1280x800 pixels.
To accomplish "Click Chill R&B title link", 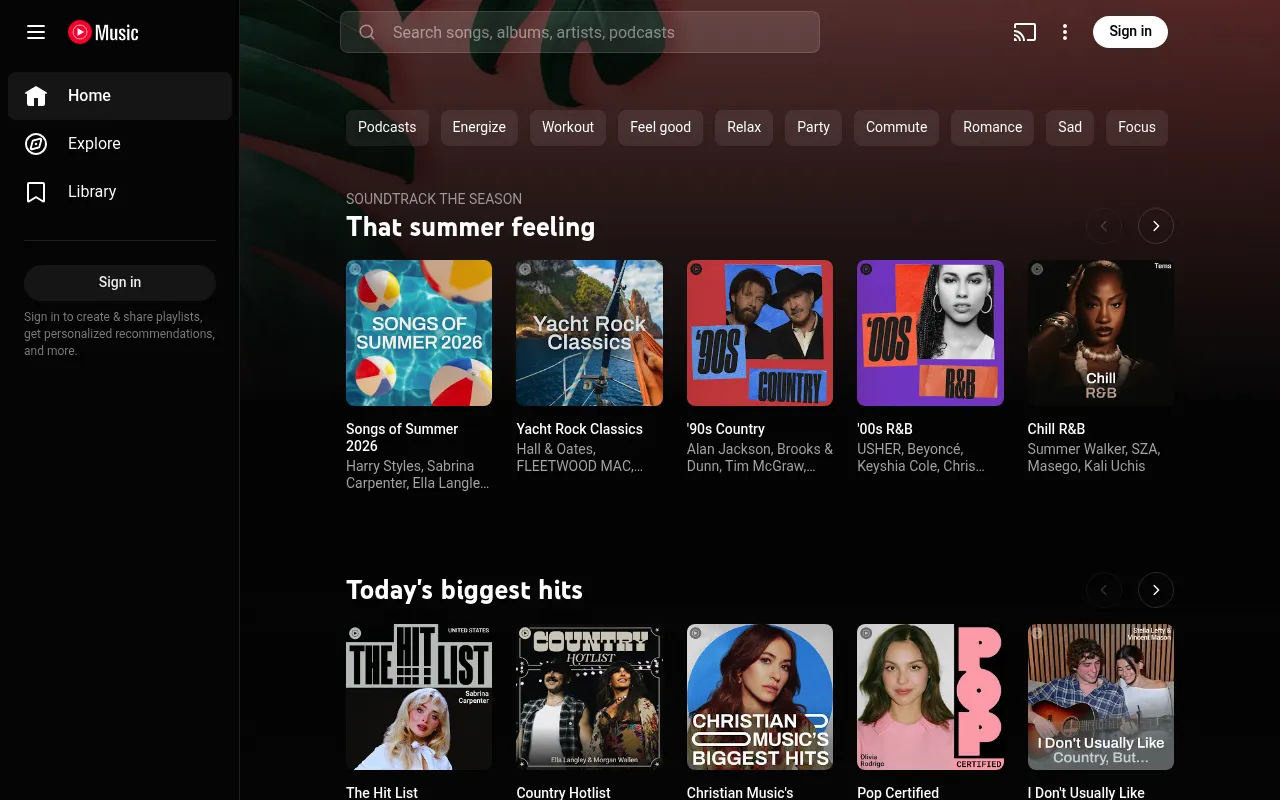I will [1056, 429].
